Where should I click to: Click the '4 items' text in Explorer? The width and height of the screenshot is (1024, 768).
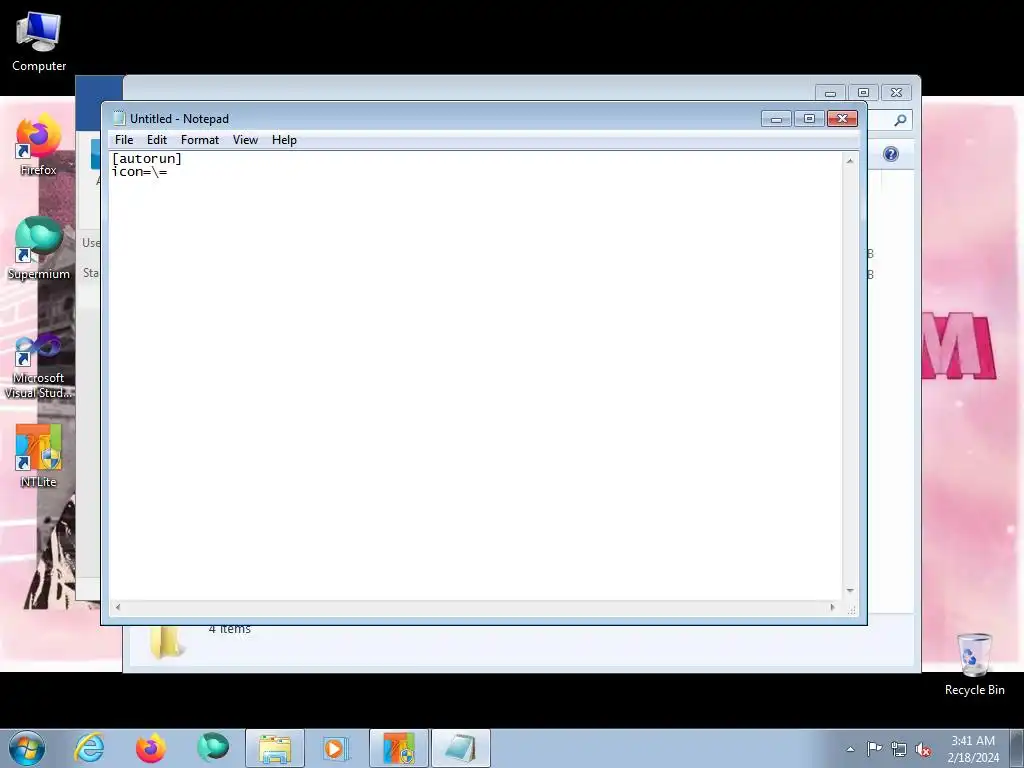[229, 630]
